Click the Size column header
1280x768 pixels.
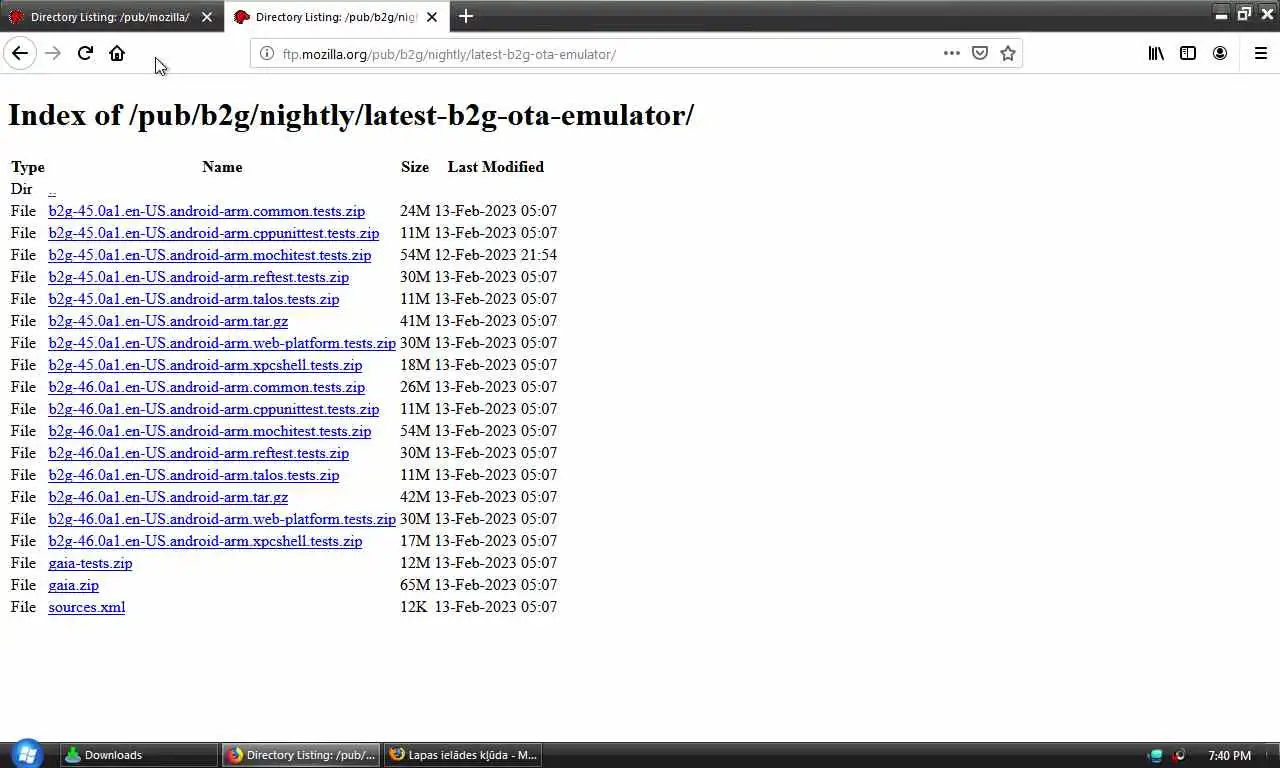tap(415, 167)
